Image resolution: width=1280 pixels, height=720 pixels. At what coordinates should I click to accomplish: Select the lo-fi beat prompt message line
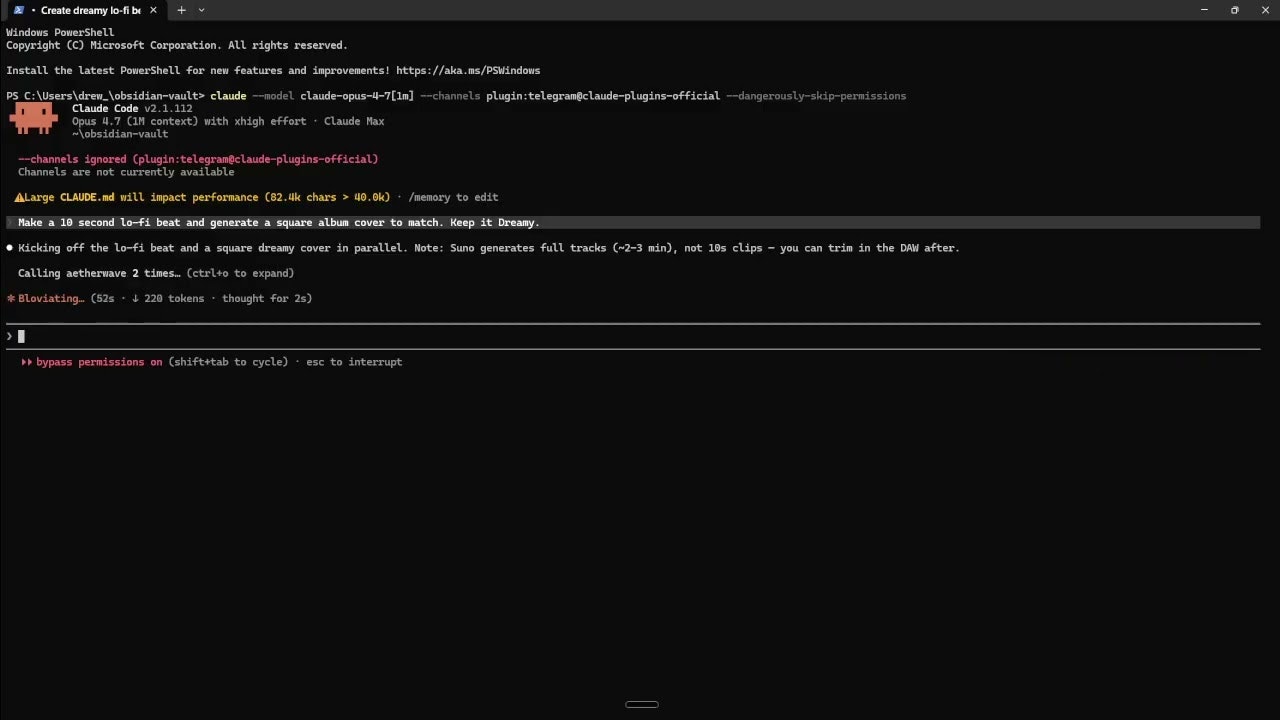coord(633,223)
